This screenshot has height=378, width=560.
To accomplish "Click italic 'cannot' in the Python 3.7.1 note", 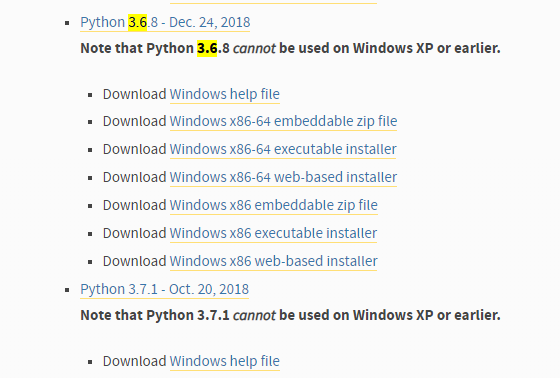I will pyautogui.click(x=254, y=315).
